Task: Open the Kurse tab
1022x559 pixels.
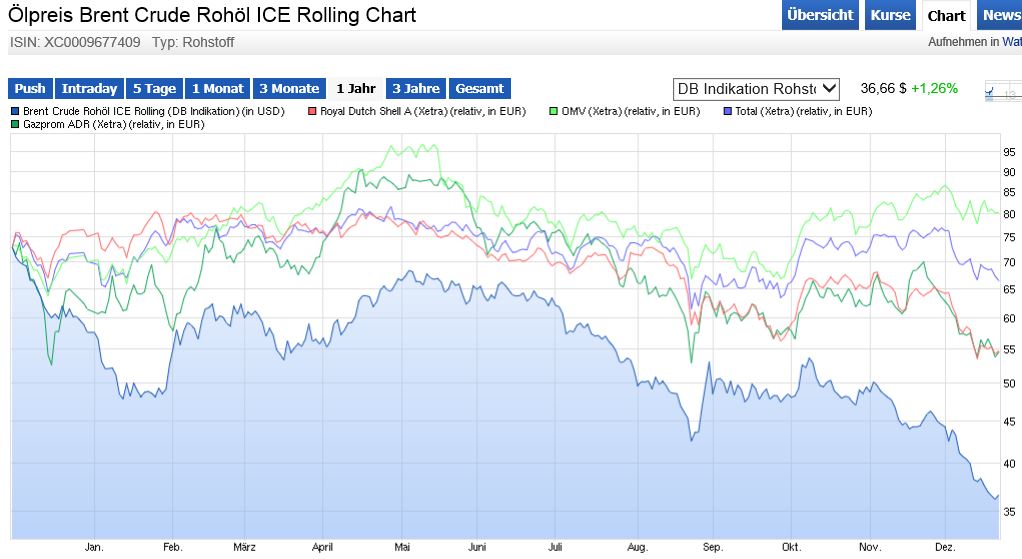Action: click(x=890, y=15)
